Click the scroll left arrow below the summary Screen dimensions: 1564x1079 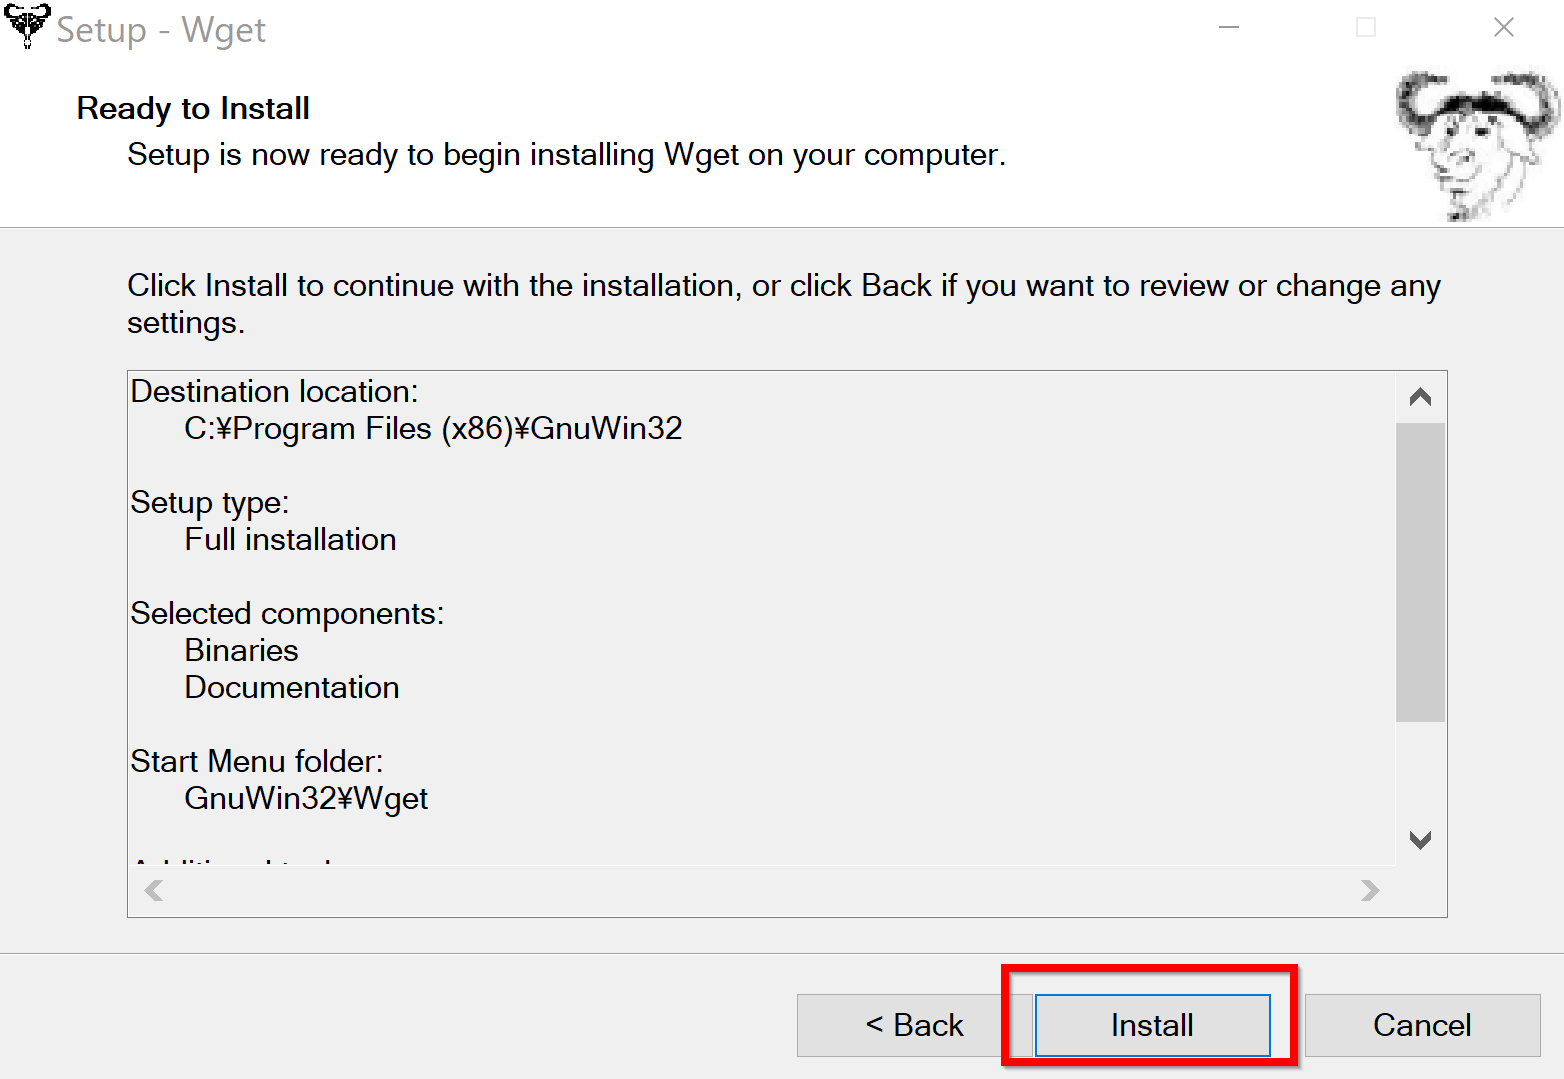coord(154,890)
